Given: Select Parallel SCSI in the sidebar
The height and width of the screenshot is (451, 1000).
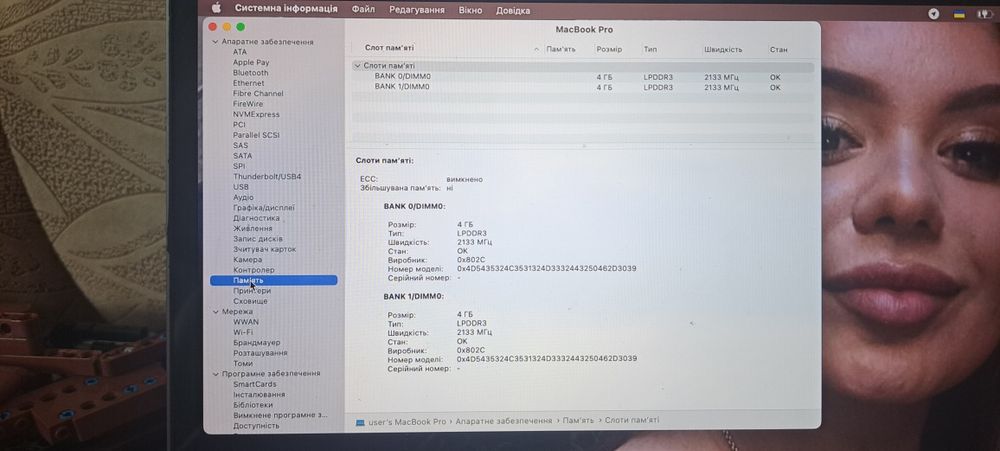Looking at the screenshot, I should [256, 135].
